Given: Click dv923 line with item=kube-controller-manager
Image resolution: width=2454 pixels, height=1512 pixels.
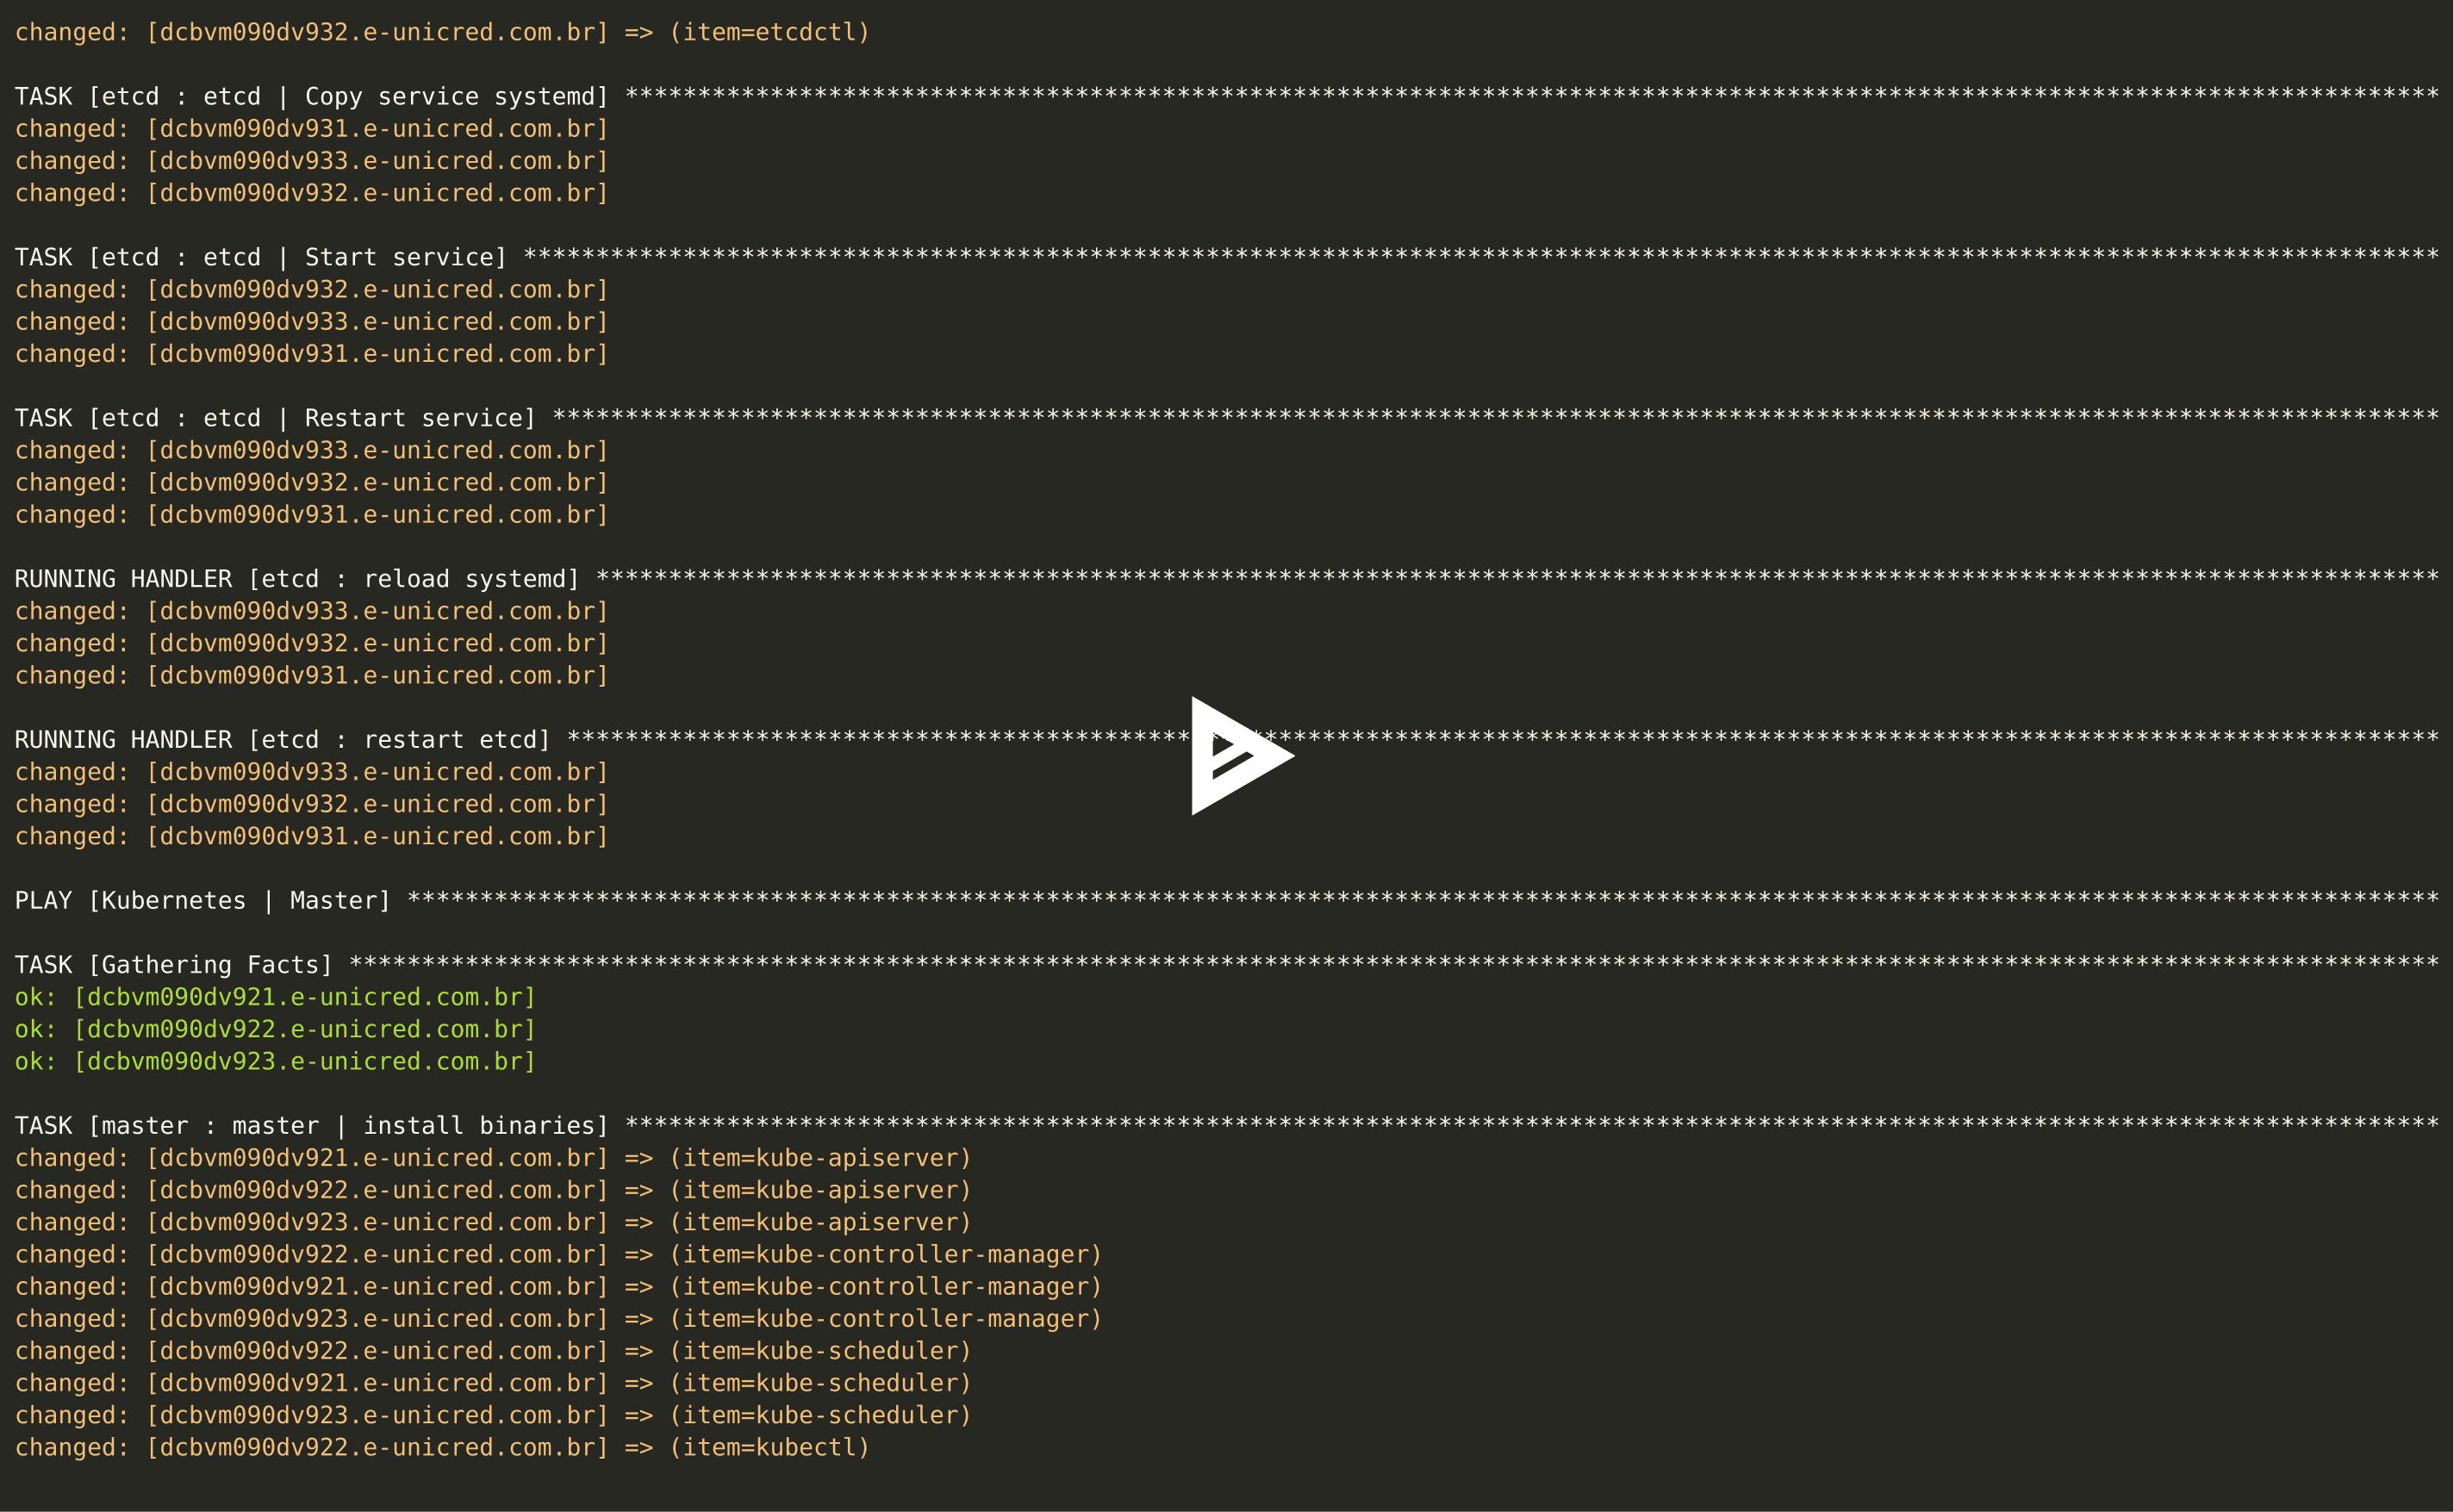Looking at the screenshot, I should [x=558, y=1319].
